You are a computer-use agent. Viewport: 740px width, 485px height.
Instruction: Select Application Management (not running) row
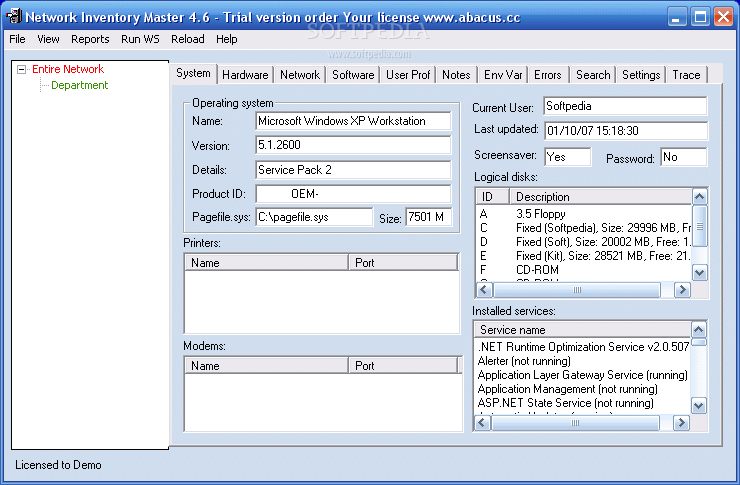[x=583, y=389]
